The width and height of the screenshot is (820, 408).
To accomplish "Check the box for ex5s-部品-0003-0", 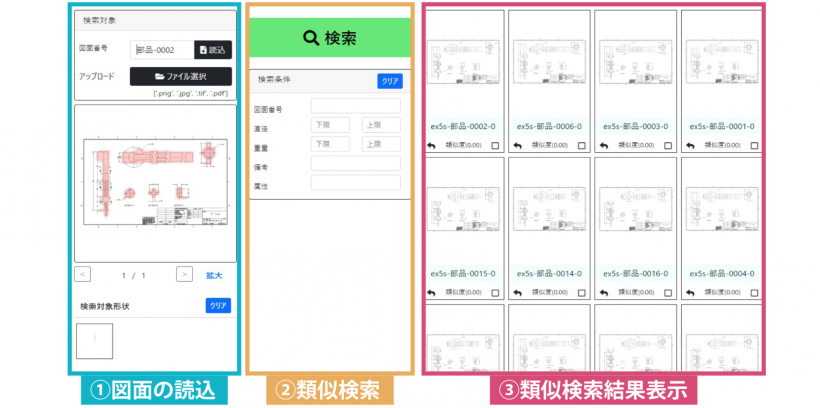I will coord(668,146).
